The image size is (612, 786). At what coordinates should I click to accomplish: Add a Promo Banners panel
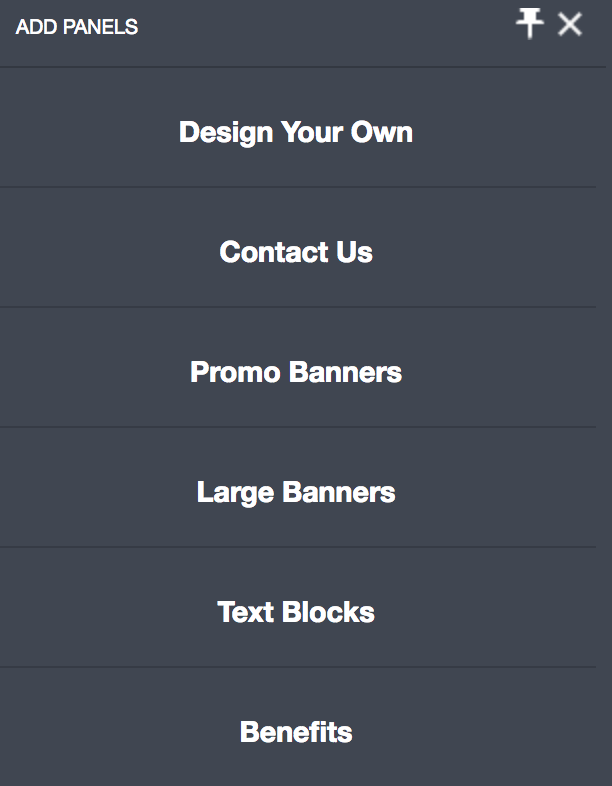(x=296, y=372)
